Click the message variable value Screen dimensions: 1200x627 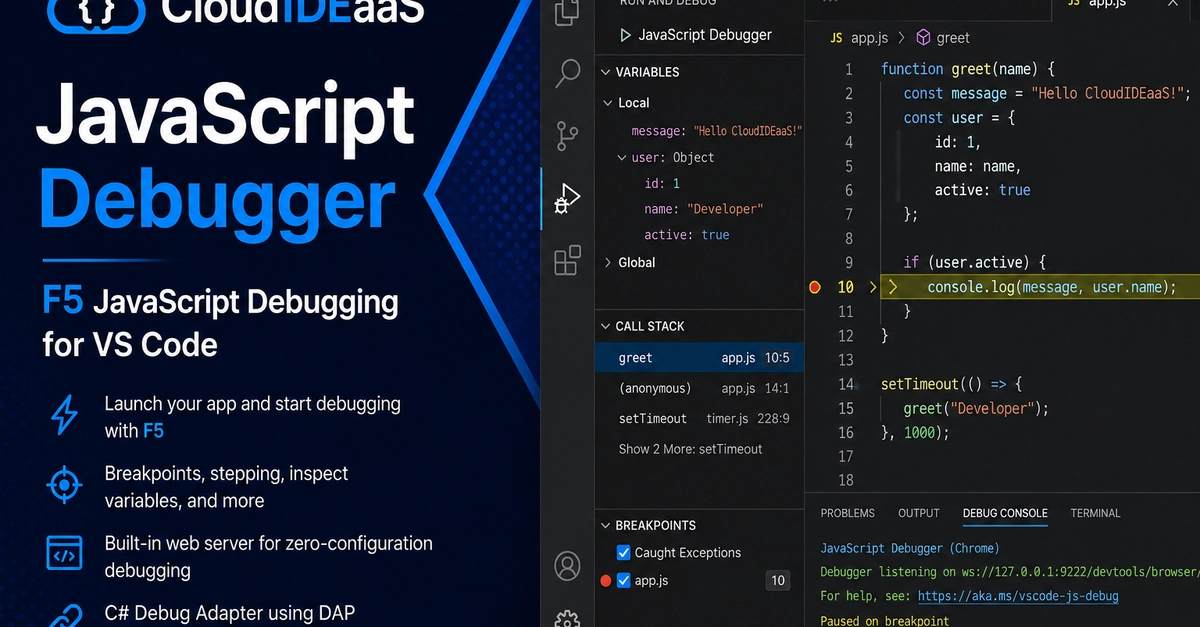[x=748, y=131]
